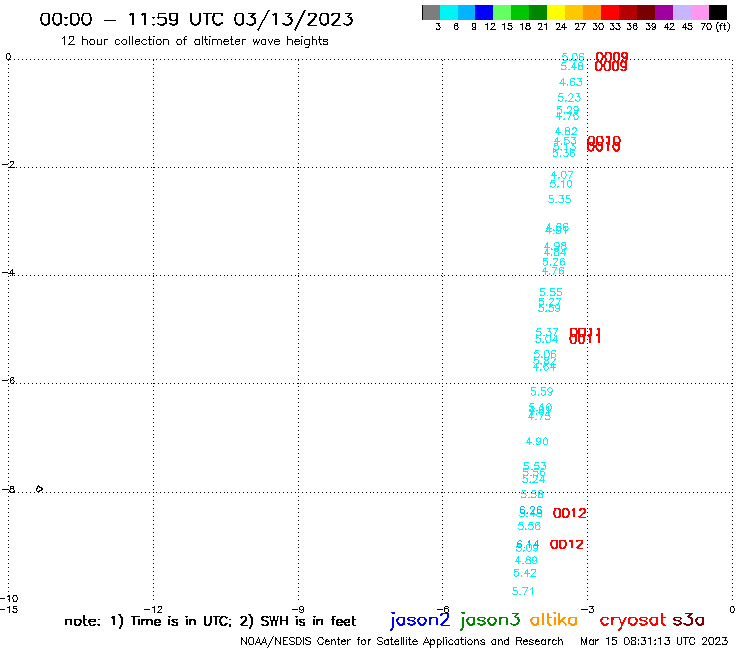Select the bright red 33 ft swatch
Screen dimensions: 740x650
(610, 12)
